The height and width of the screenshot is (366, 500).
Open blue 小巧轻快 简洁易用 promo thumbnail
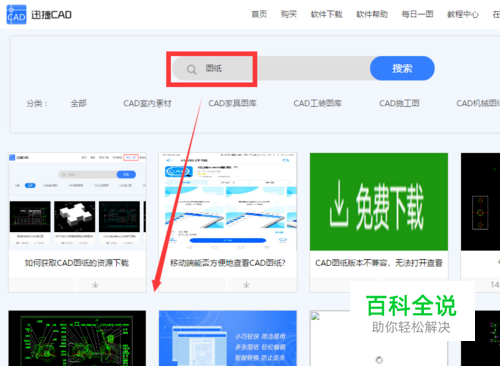228,338
